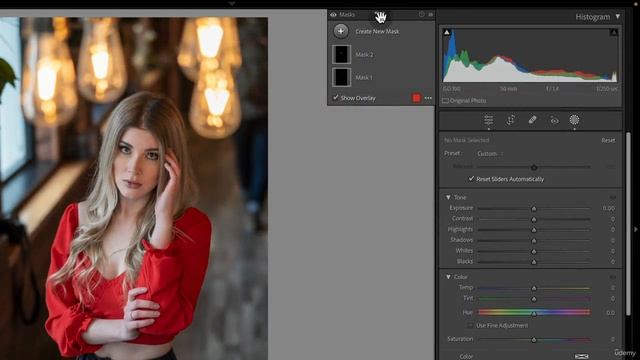Screen dimensions: 640x360
Task: Select the Mask 1 thumbnail
Action: (x=341, y=77)
